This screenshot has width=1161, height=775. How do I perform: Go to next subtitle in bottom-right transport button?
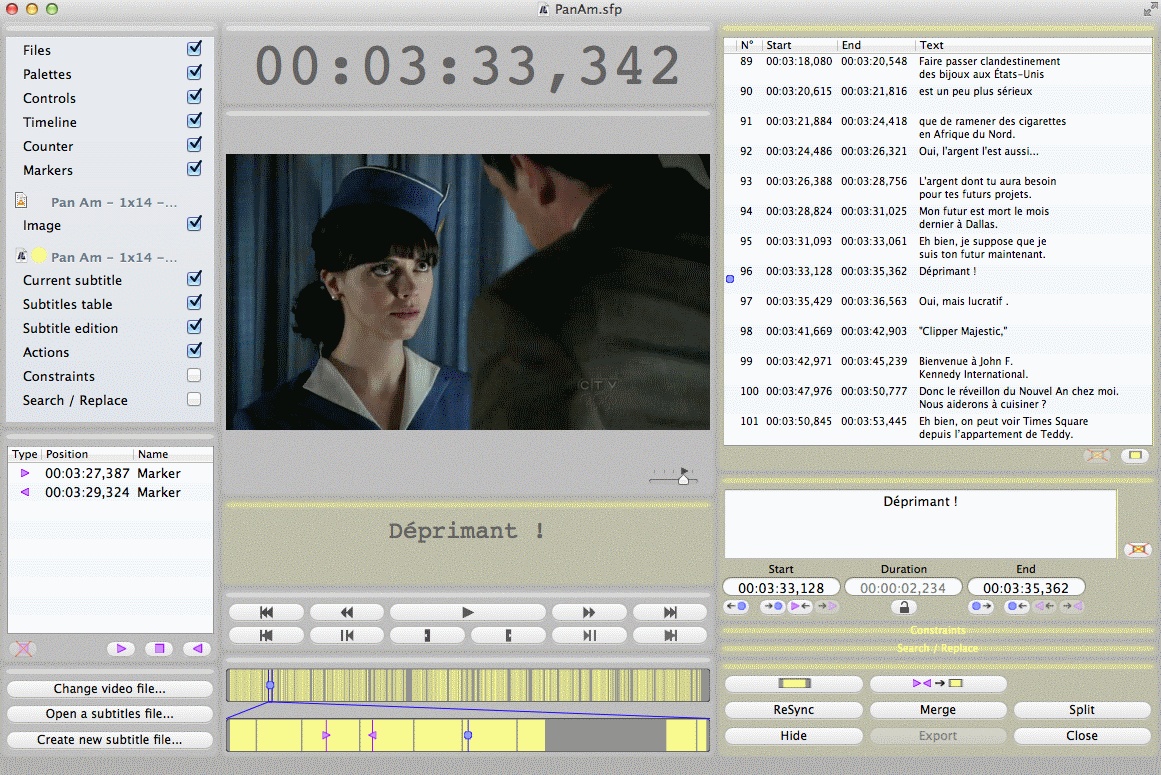pyautogui.click(x=670, y=635)
